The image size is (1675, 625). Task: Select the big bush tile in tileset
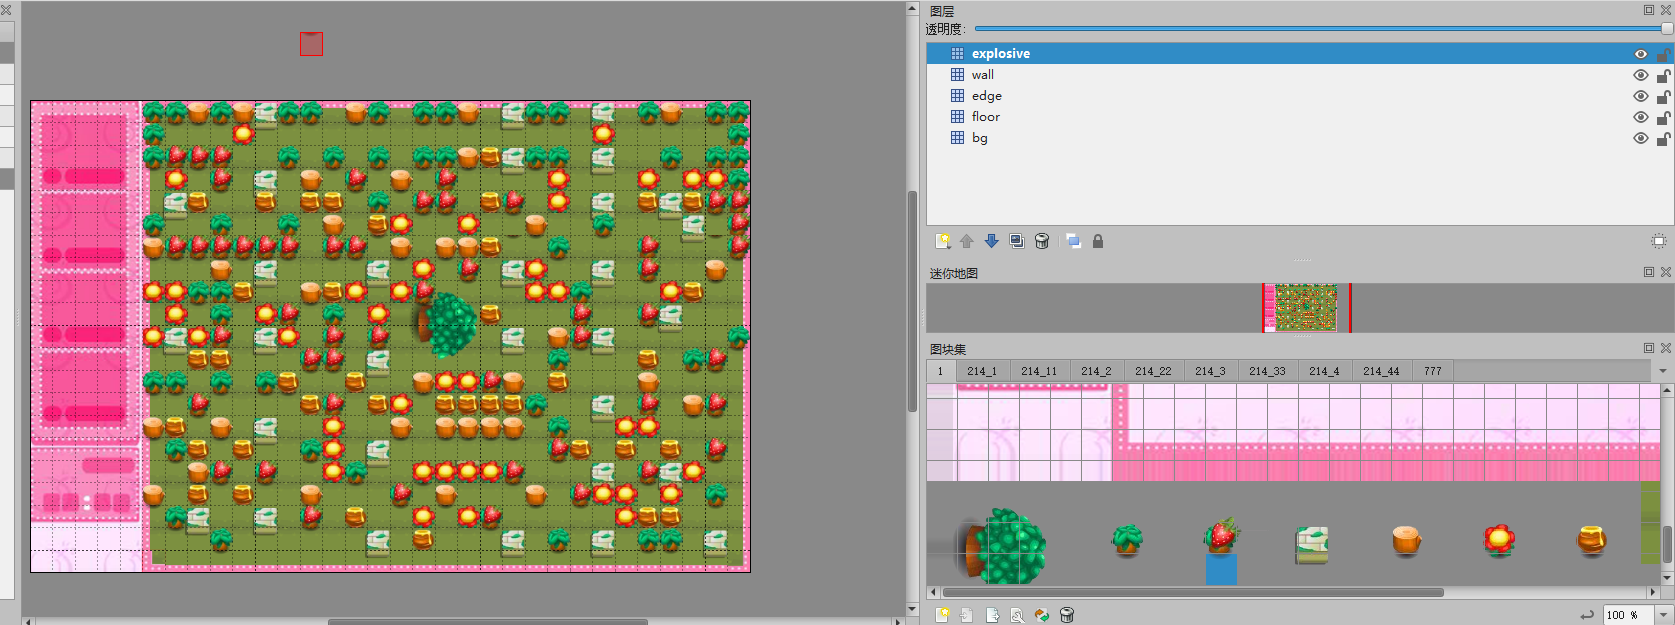click(1005, 545)
